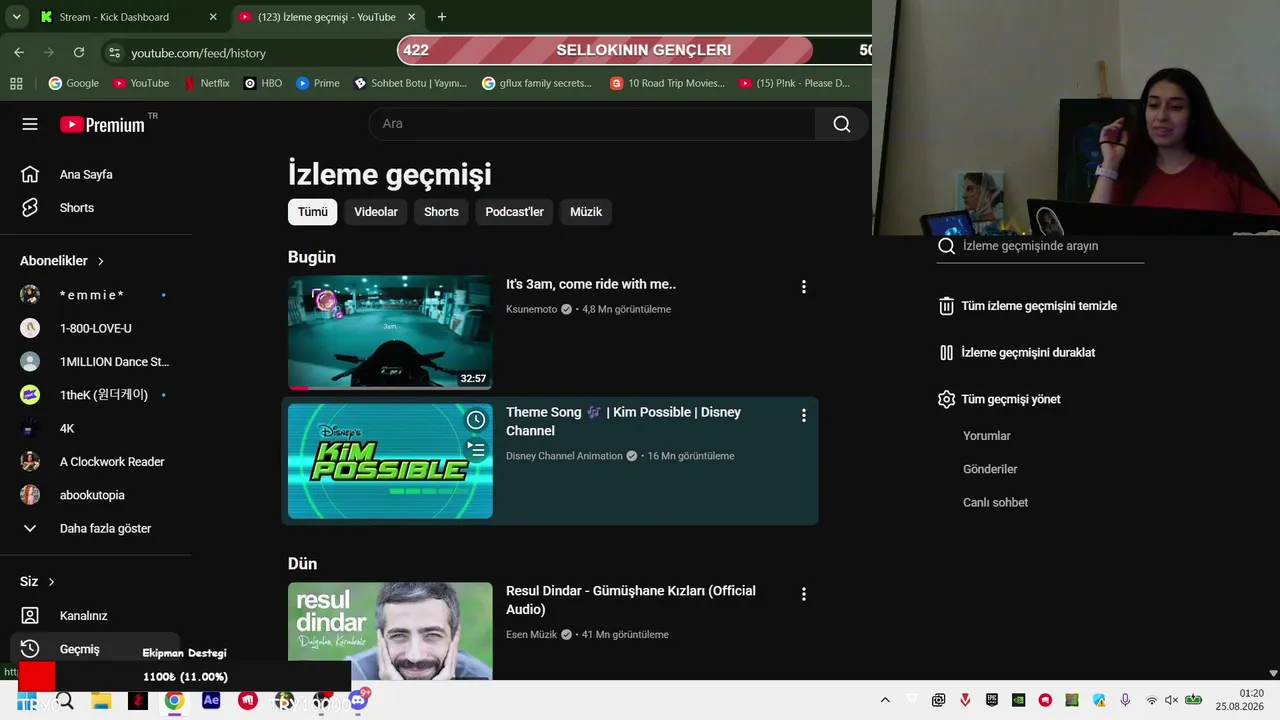
Task: Pause watch history (İzleme geçmişini duraklat)
Action: [1018, 353]
